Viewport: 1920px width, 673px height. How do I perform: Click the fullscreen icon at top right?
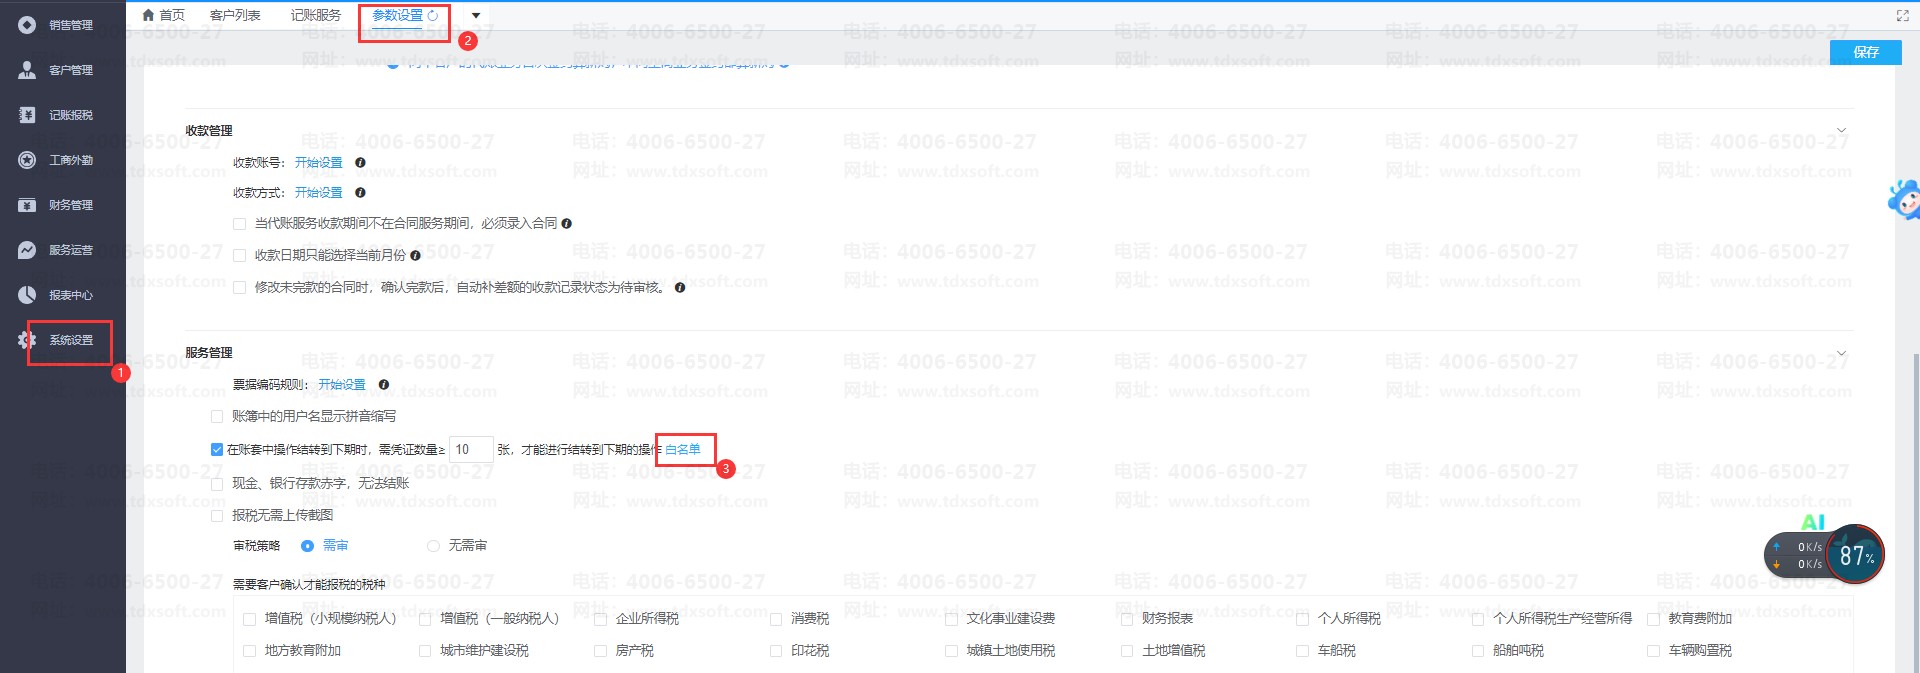click(x=1902, y=15)
